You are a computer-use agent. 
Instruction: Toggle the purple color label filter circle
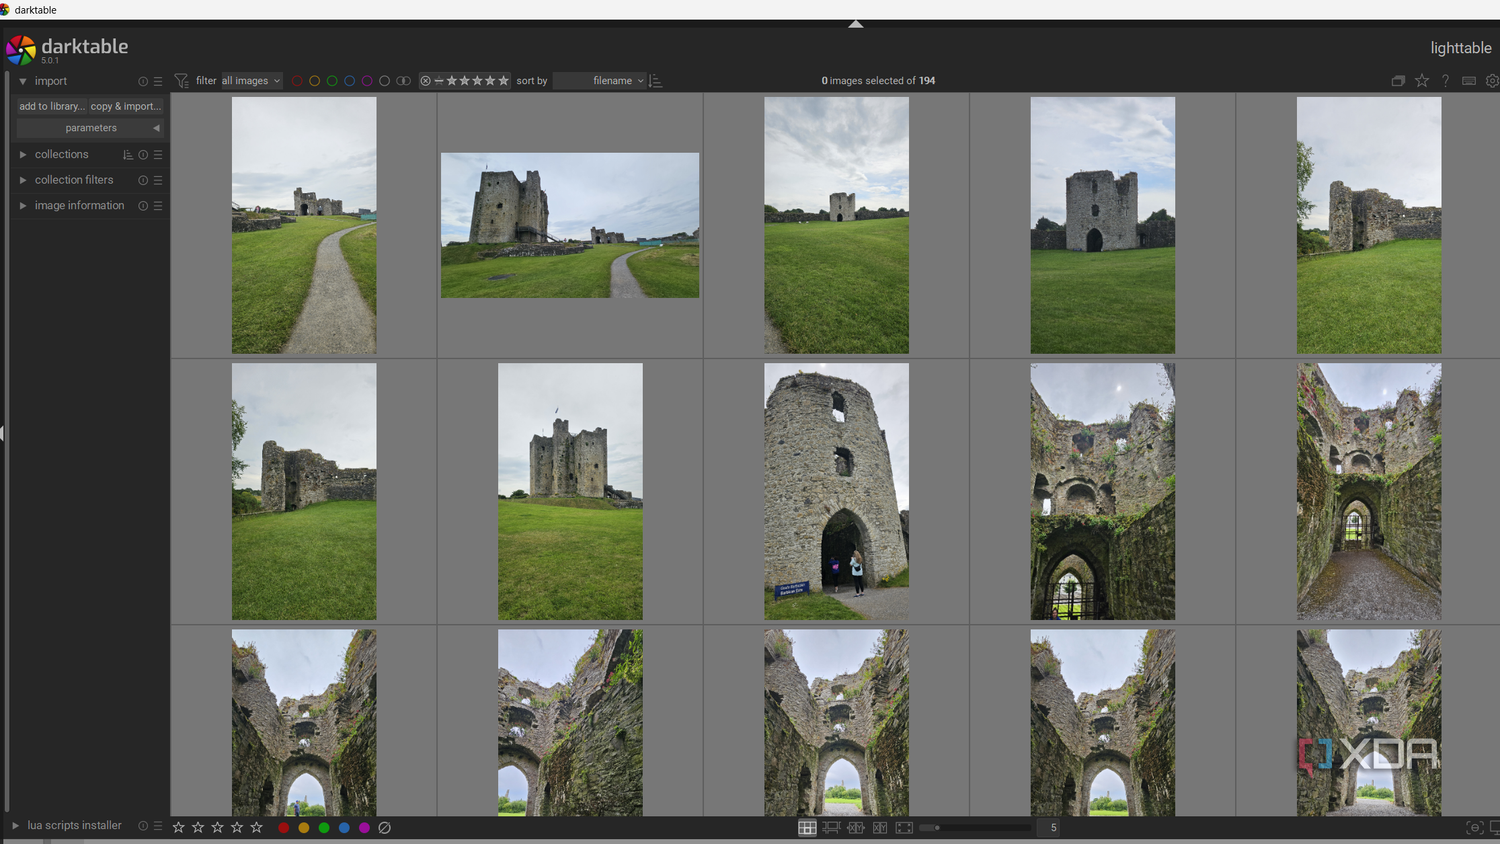[x=367, y=81]
